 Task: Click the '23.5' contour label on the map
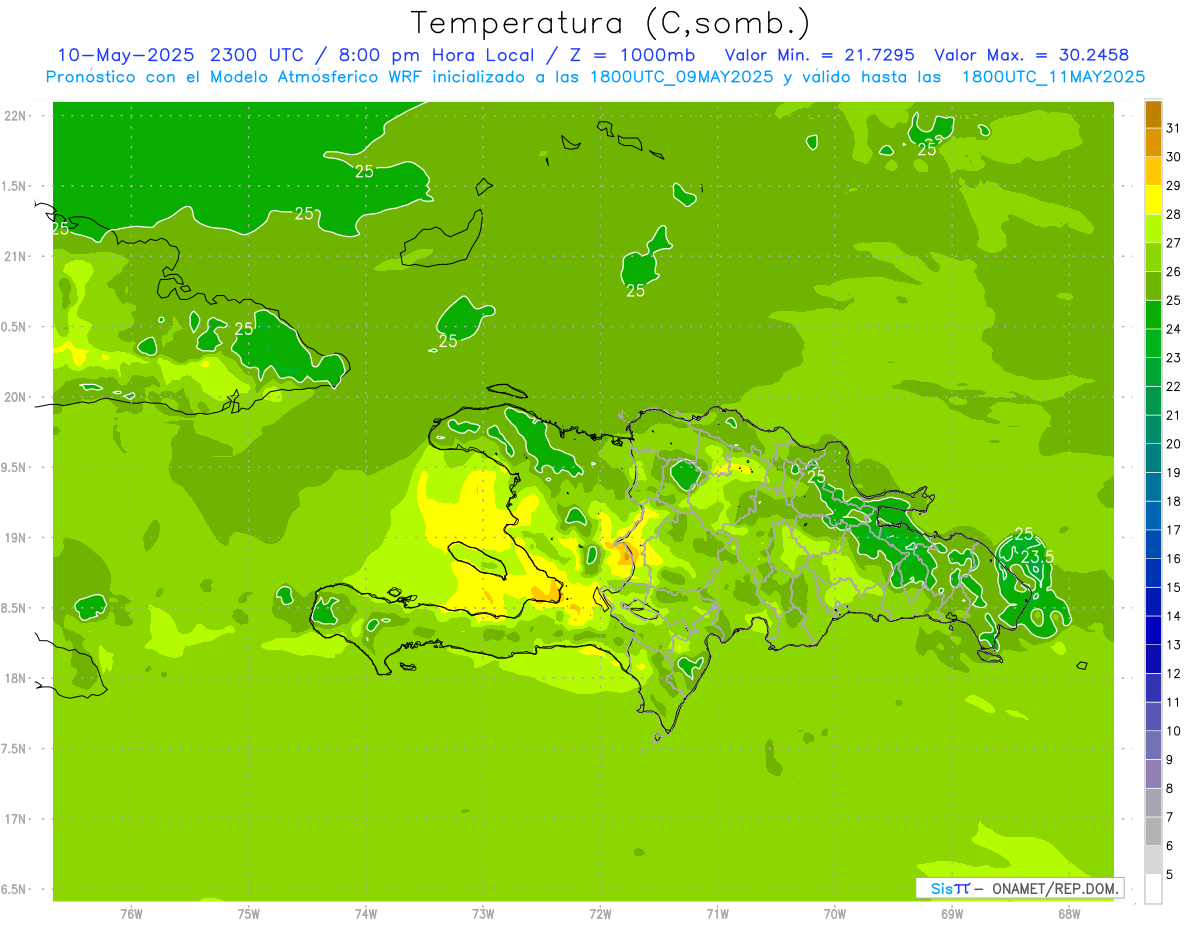(x=1037, y=556)
